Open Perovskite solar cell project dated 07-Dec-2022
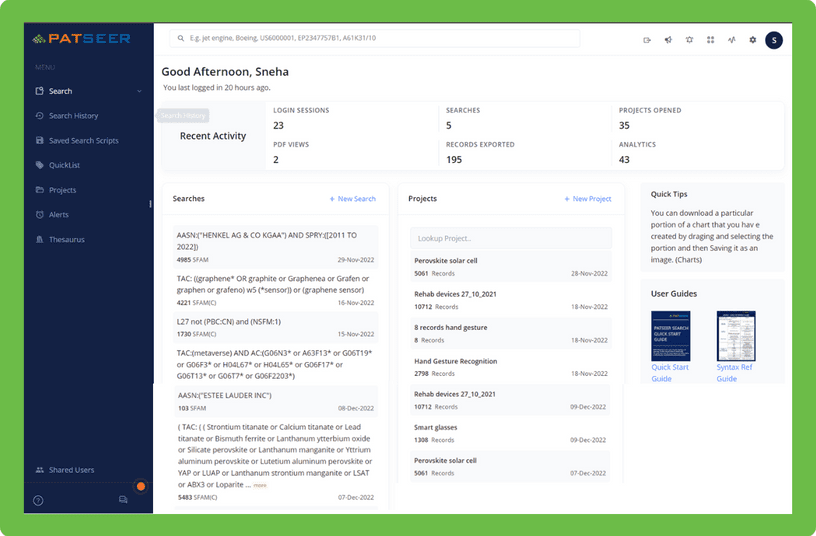Viewport: 816px width, 536px height. coord(510,466)
